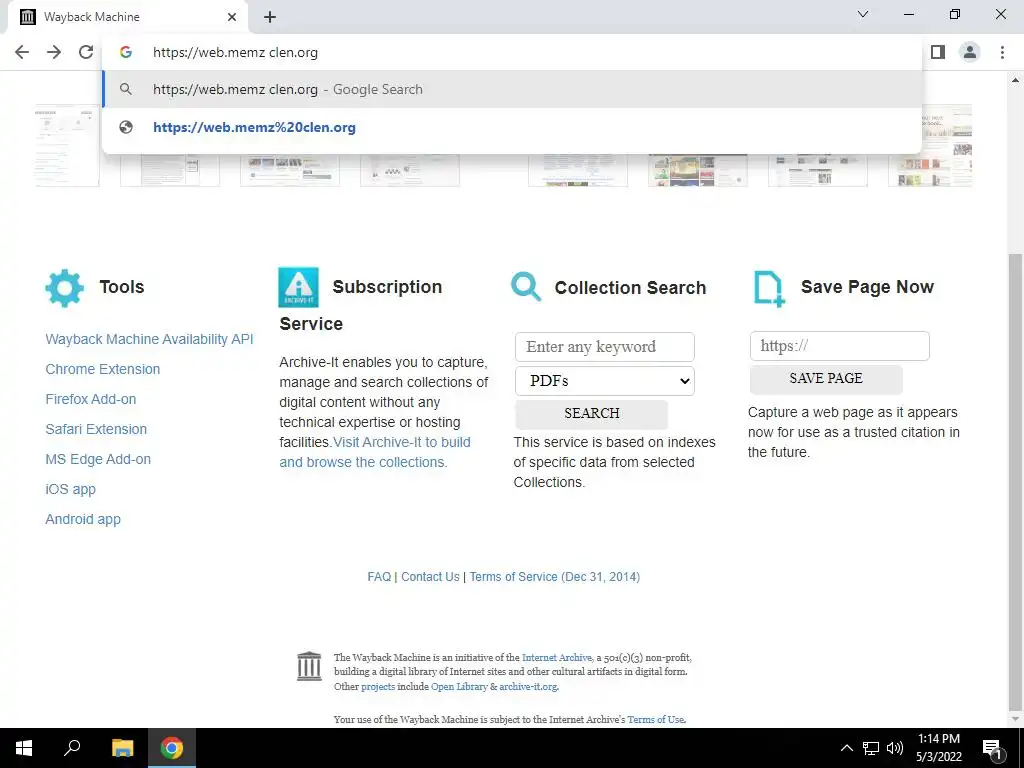Open the Windows Start menu
The width and height of the screenshot is (1024, 768).
click(x=24, y=748)
